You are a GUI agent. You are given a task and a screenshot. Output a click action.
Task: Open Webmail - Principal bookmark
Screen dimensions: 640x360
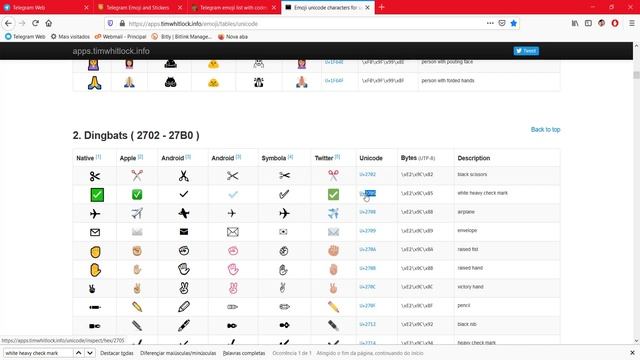tap(120, 37)
